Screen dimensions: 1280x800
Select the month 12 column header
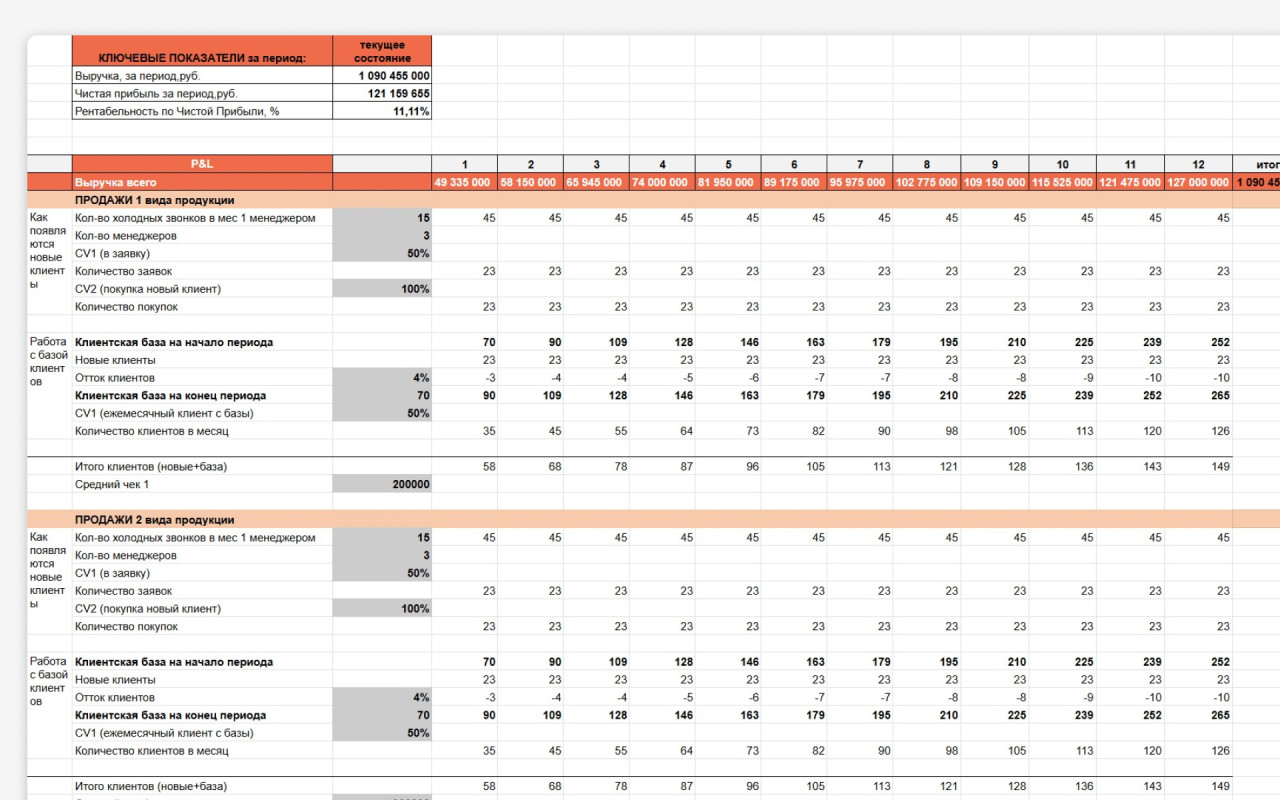[1198, 164]
